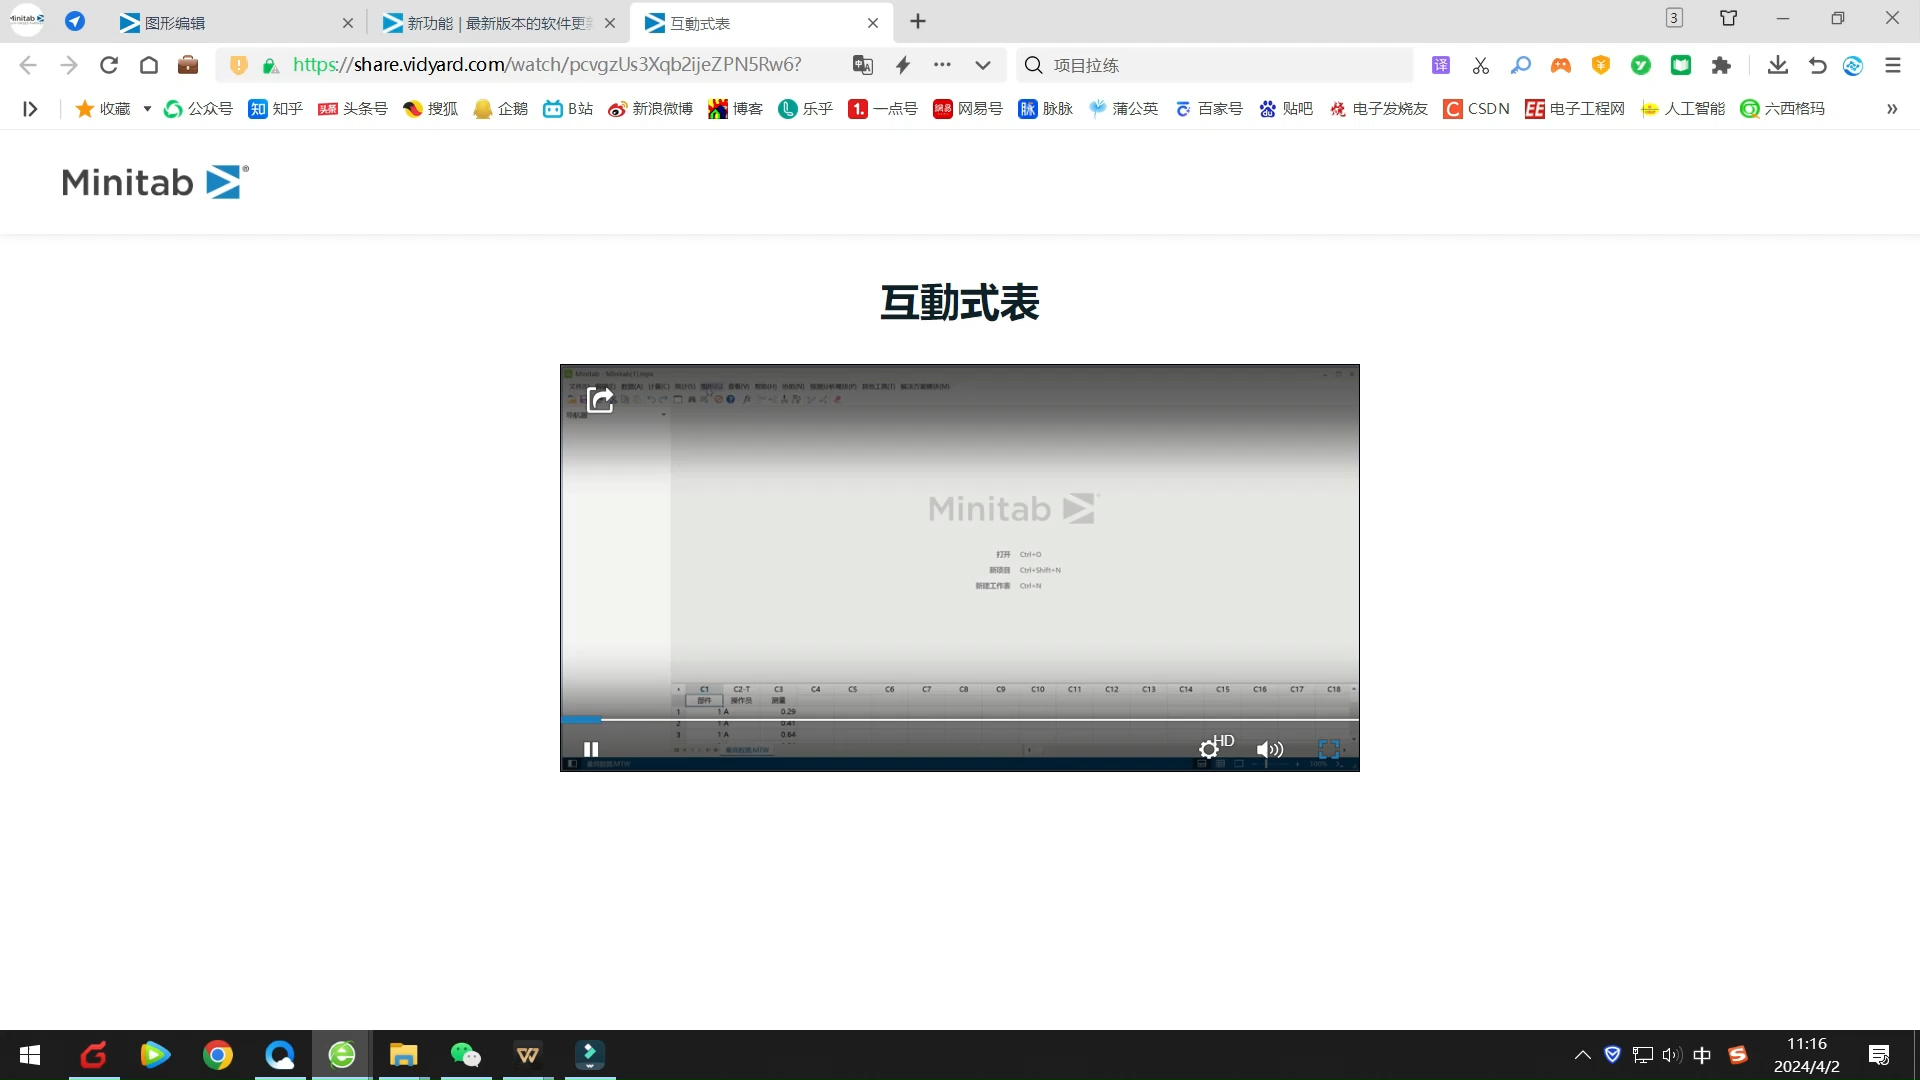Open File Explorer from taskbar
The height and width of the screenshot is (1080, 1920).
[403, 1055]
